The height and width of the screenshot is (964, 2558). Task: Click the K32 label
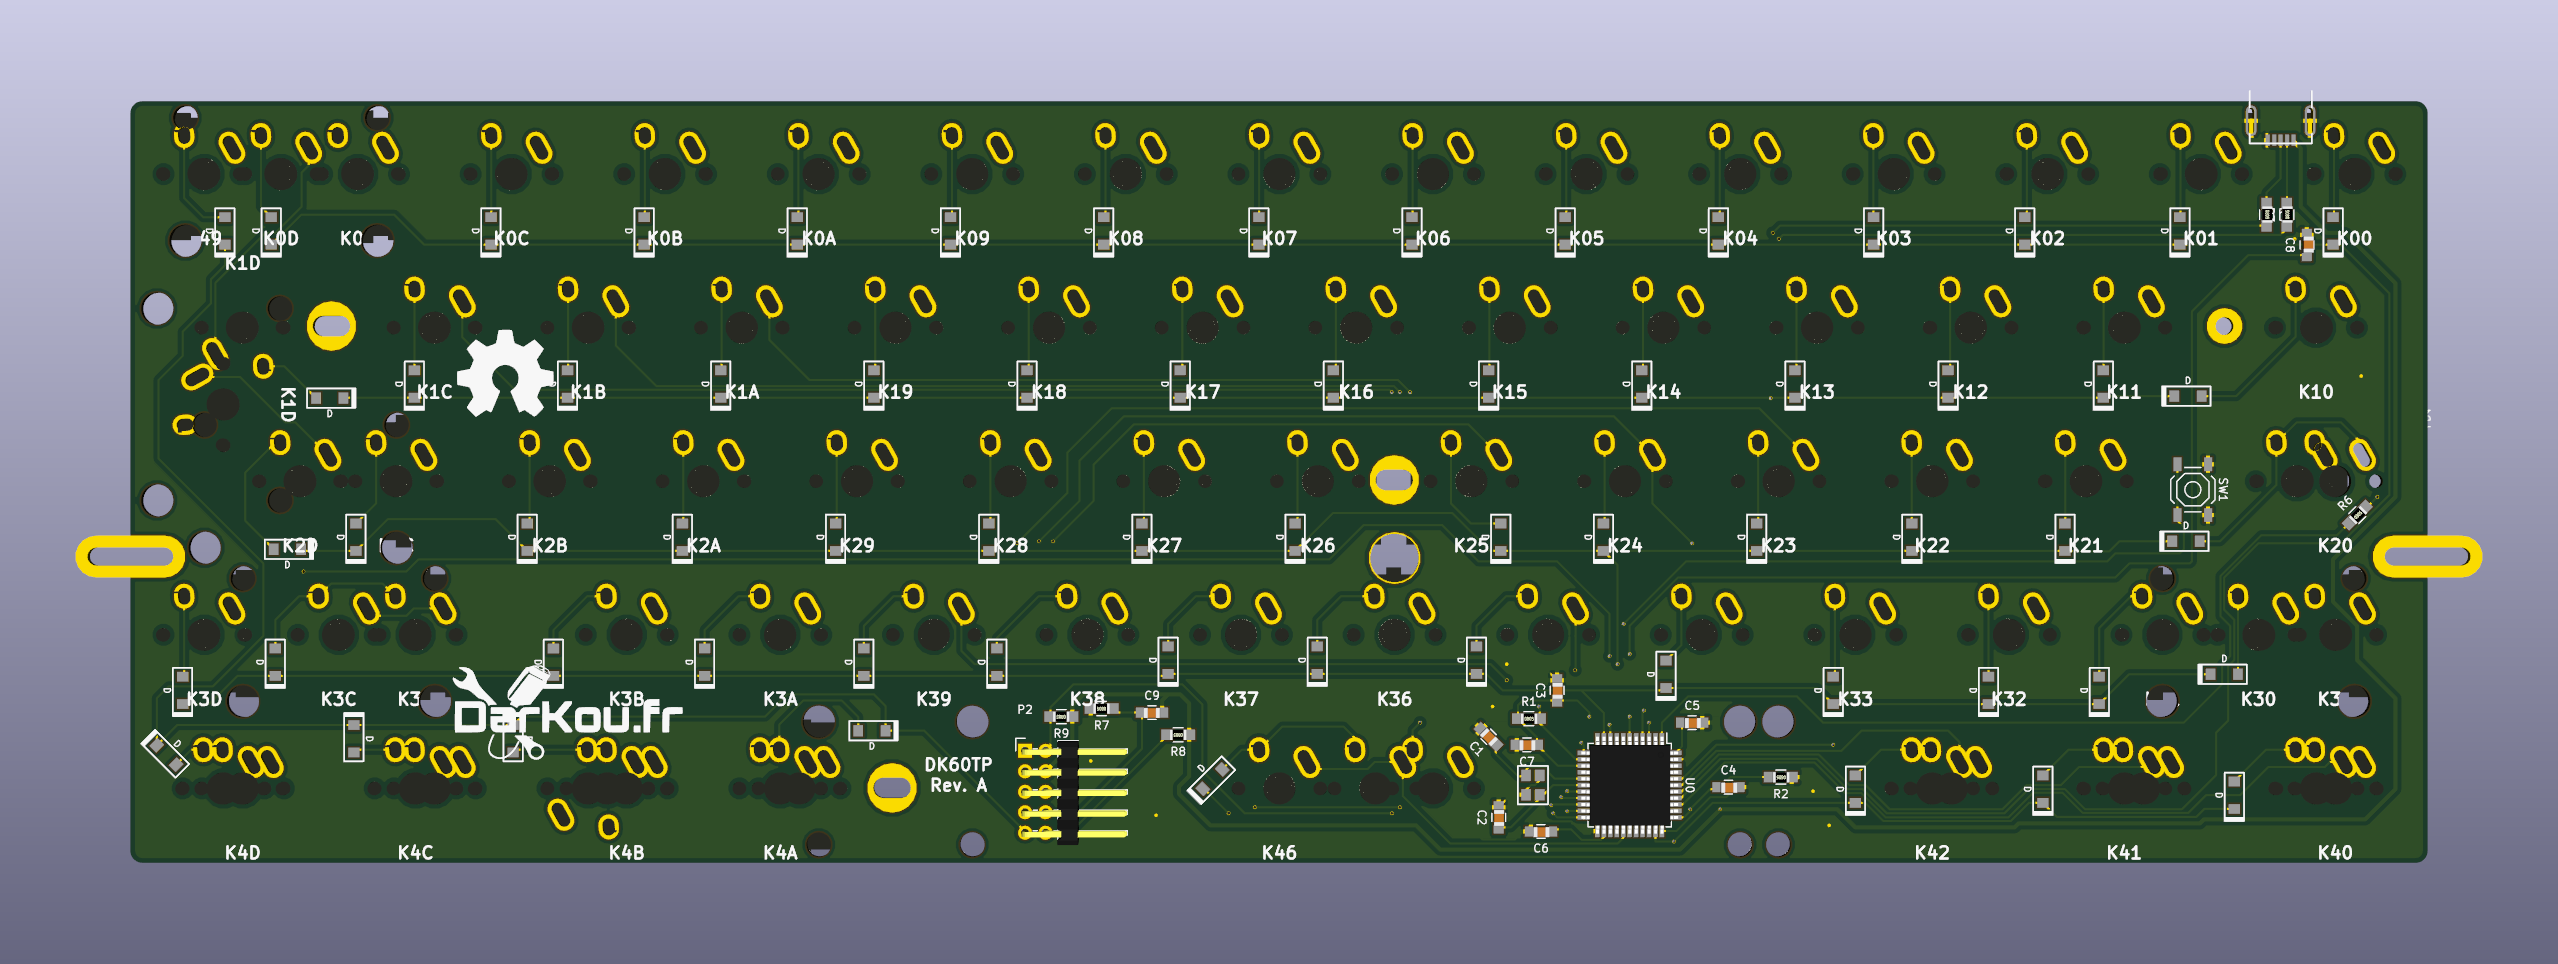(x=2008, y=699)
